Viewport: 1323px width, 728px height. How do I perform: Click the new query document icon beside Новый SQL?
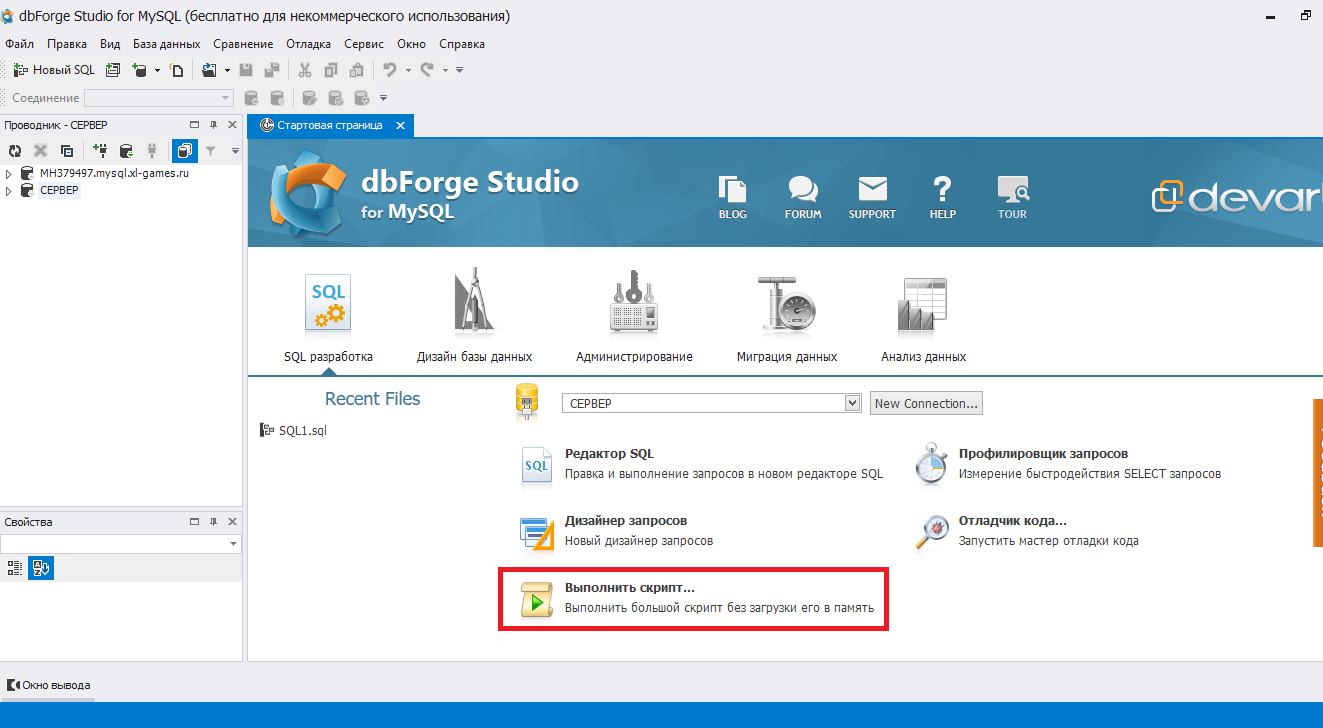pyautogui.click(x=113, y=70)
